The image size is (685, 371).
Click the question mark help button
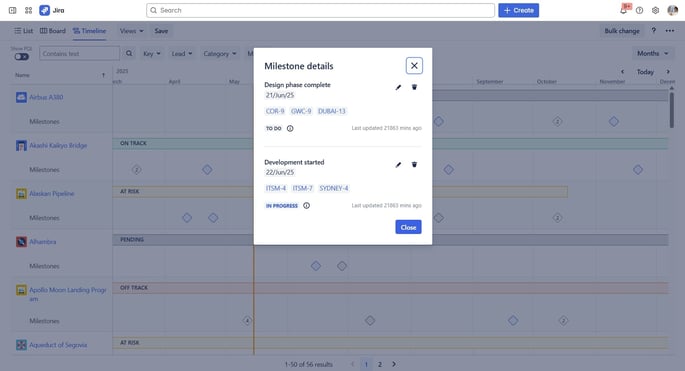point(654,31)
